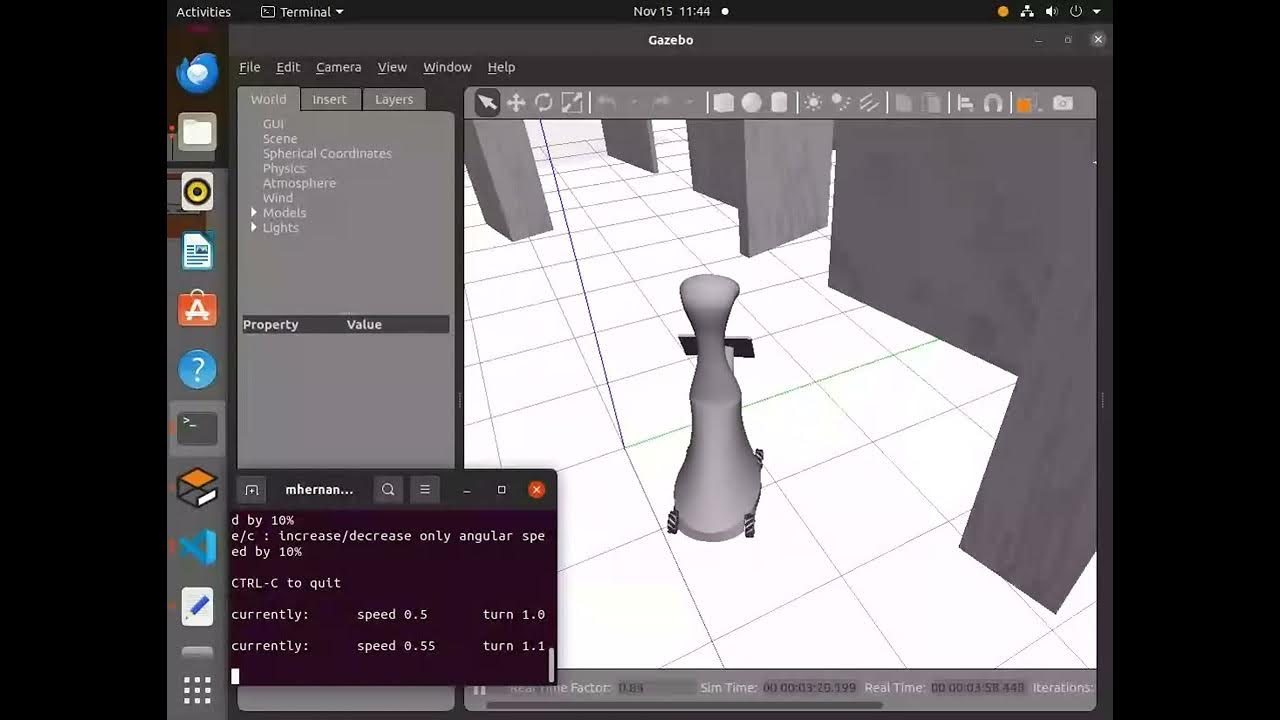This screenshot has height=720, width=1280.
Task: Open the File menu
Action: [250, 67]
